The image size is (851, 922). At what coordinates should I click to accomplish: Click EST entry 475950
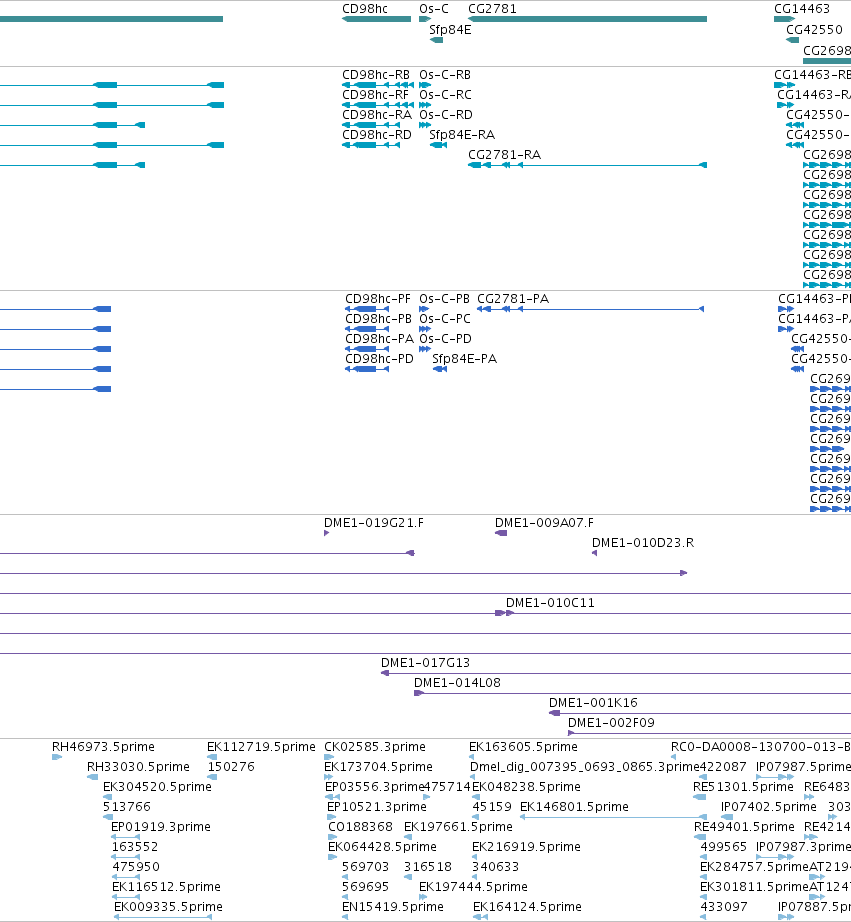[136, 867]
